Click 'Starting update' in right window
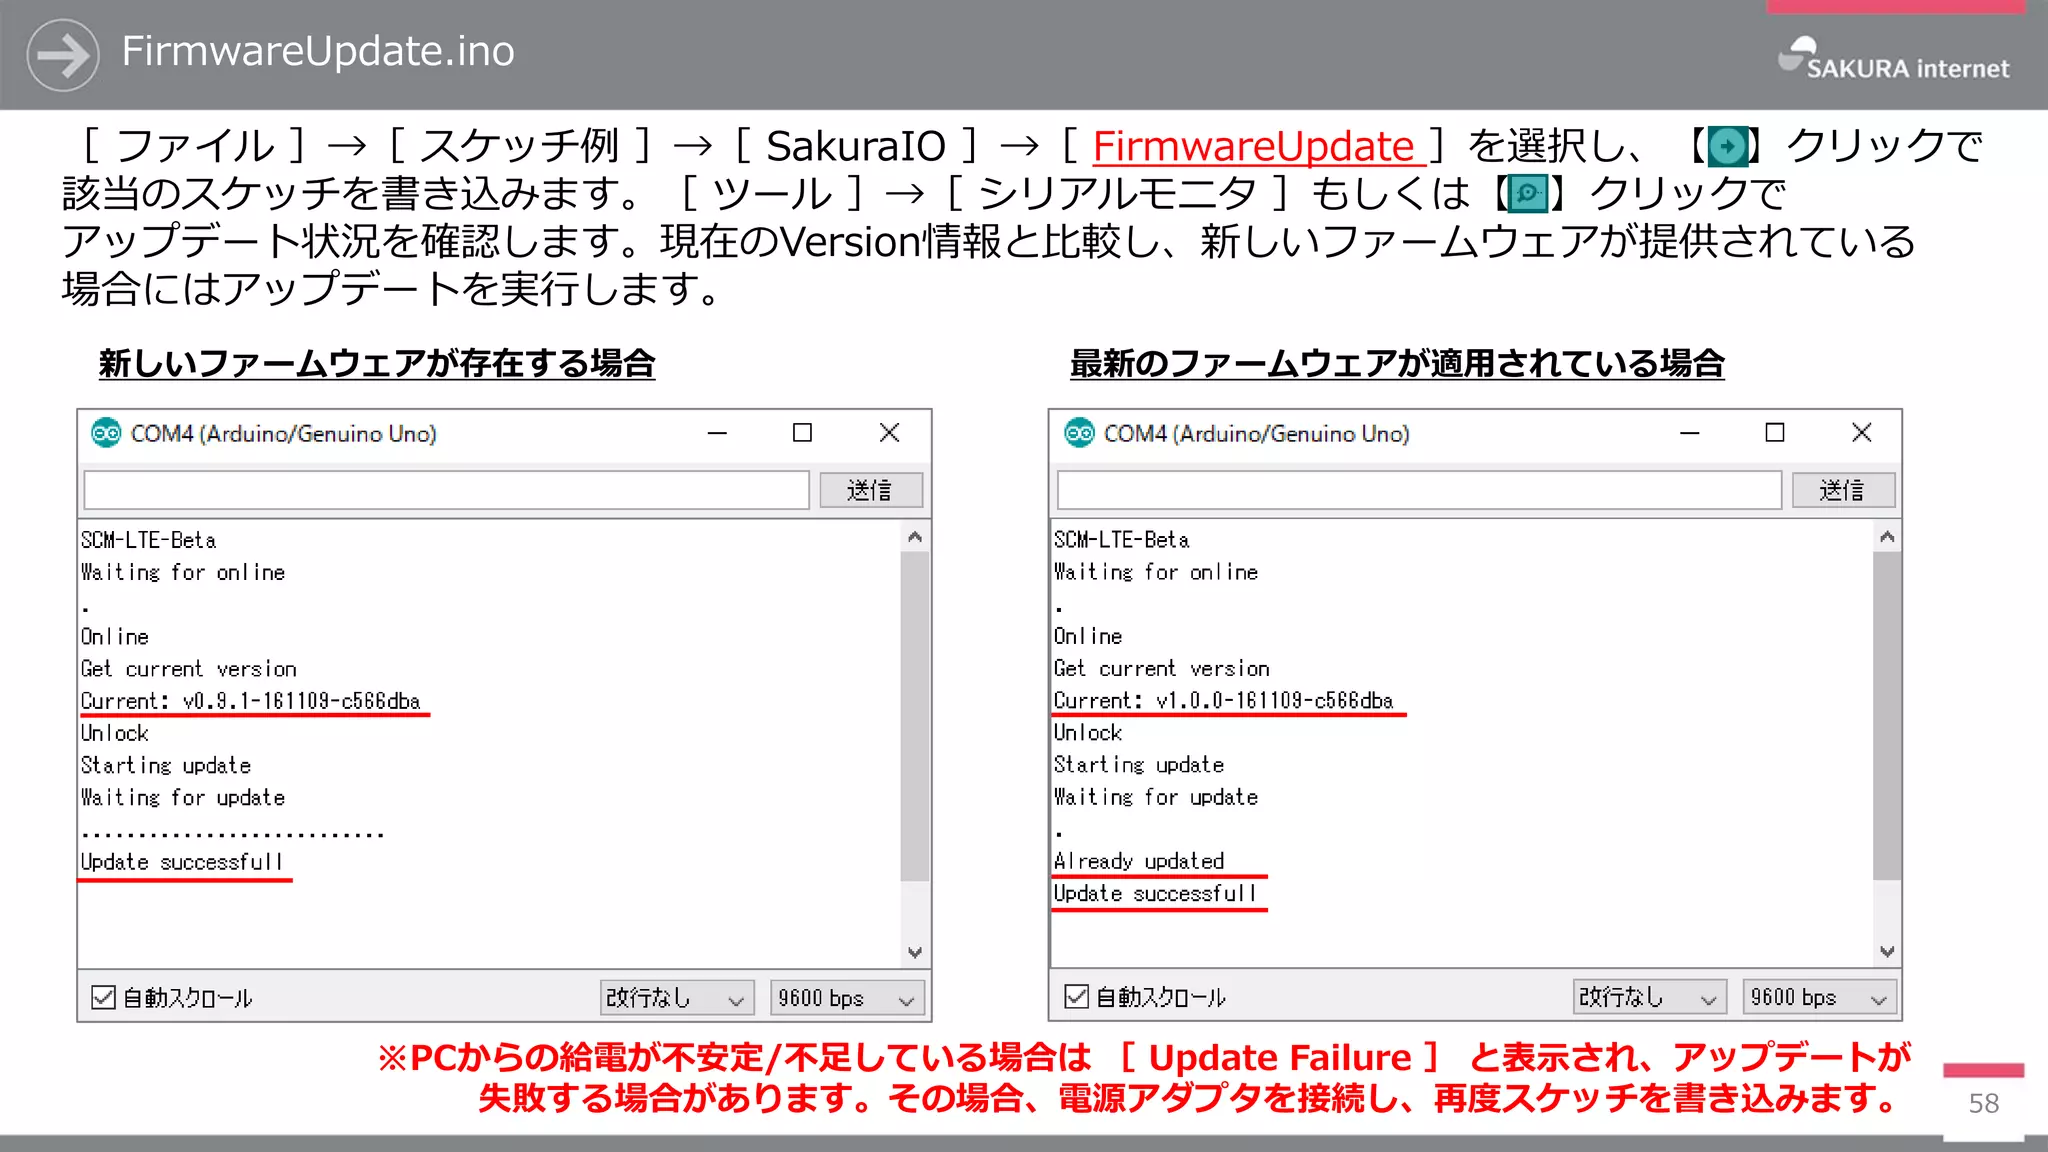 [1139, 764]
